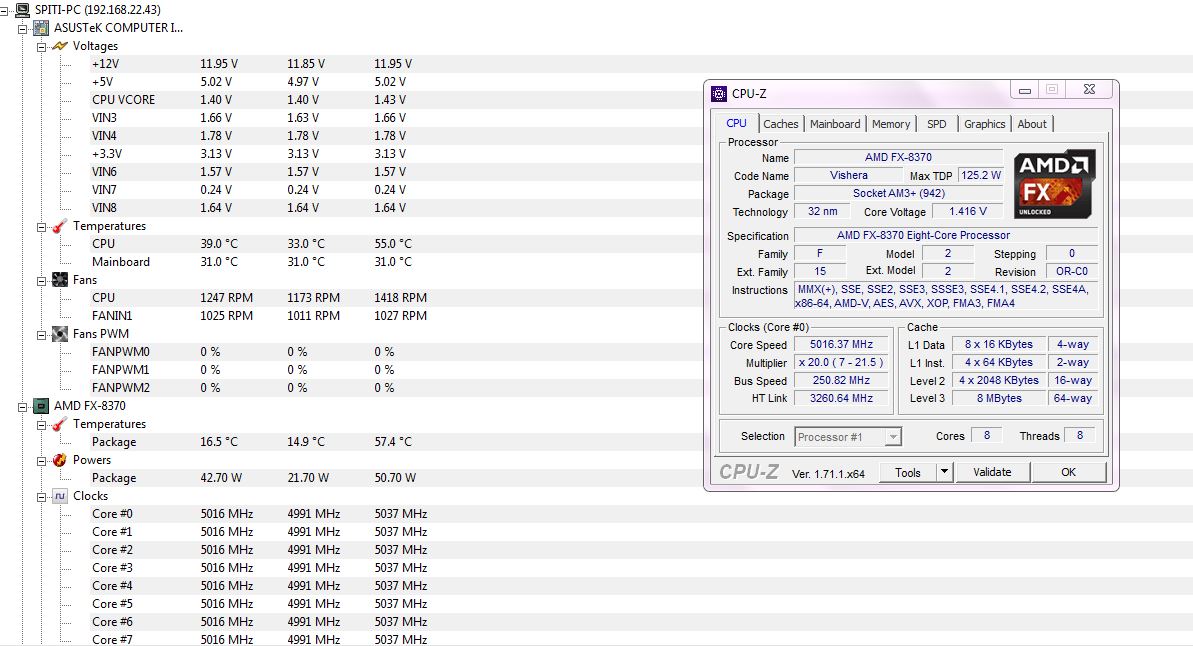The image size is (1193, 646).
Task: Click the Core Voltage field 1.416 V
Action: tap(968, 212)
